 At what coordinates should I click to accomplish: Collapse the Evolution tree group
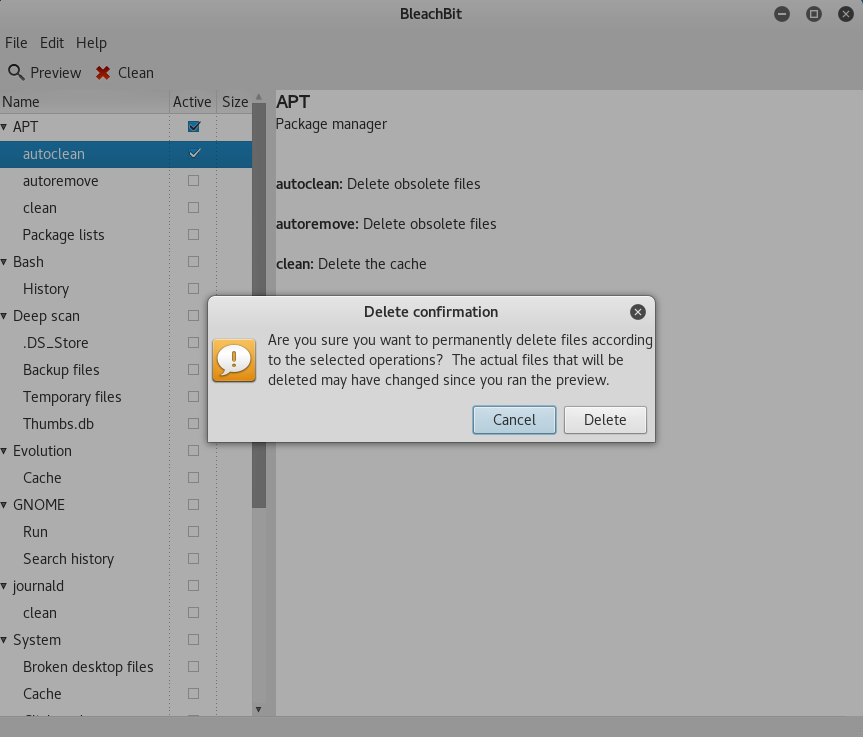click(x=4, y=451)
